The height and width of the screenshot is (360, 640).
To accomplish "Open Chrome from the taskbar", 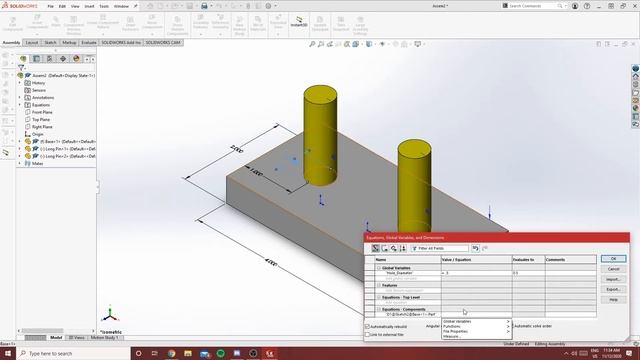I will pos(171,353).
